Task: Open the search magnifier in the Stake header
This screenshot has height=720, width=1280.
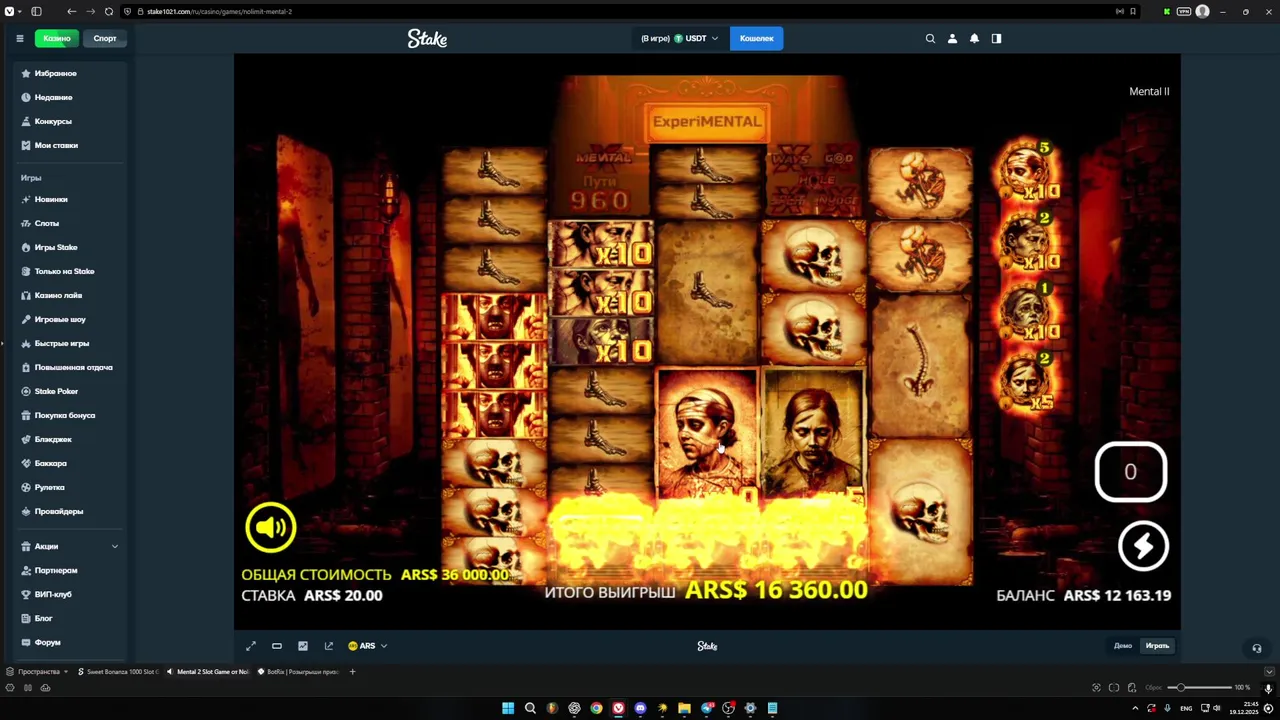Action: point(930,38)
